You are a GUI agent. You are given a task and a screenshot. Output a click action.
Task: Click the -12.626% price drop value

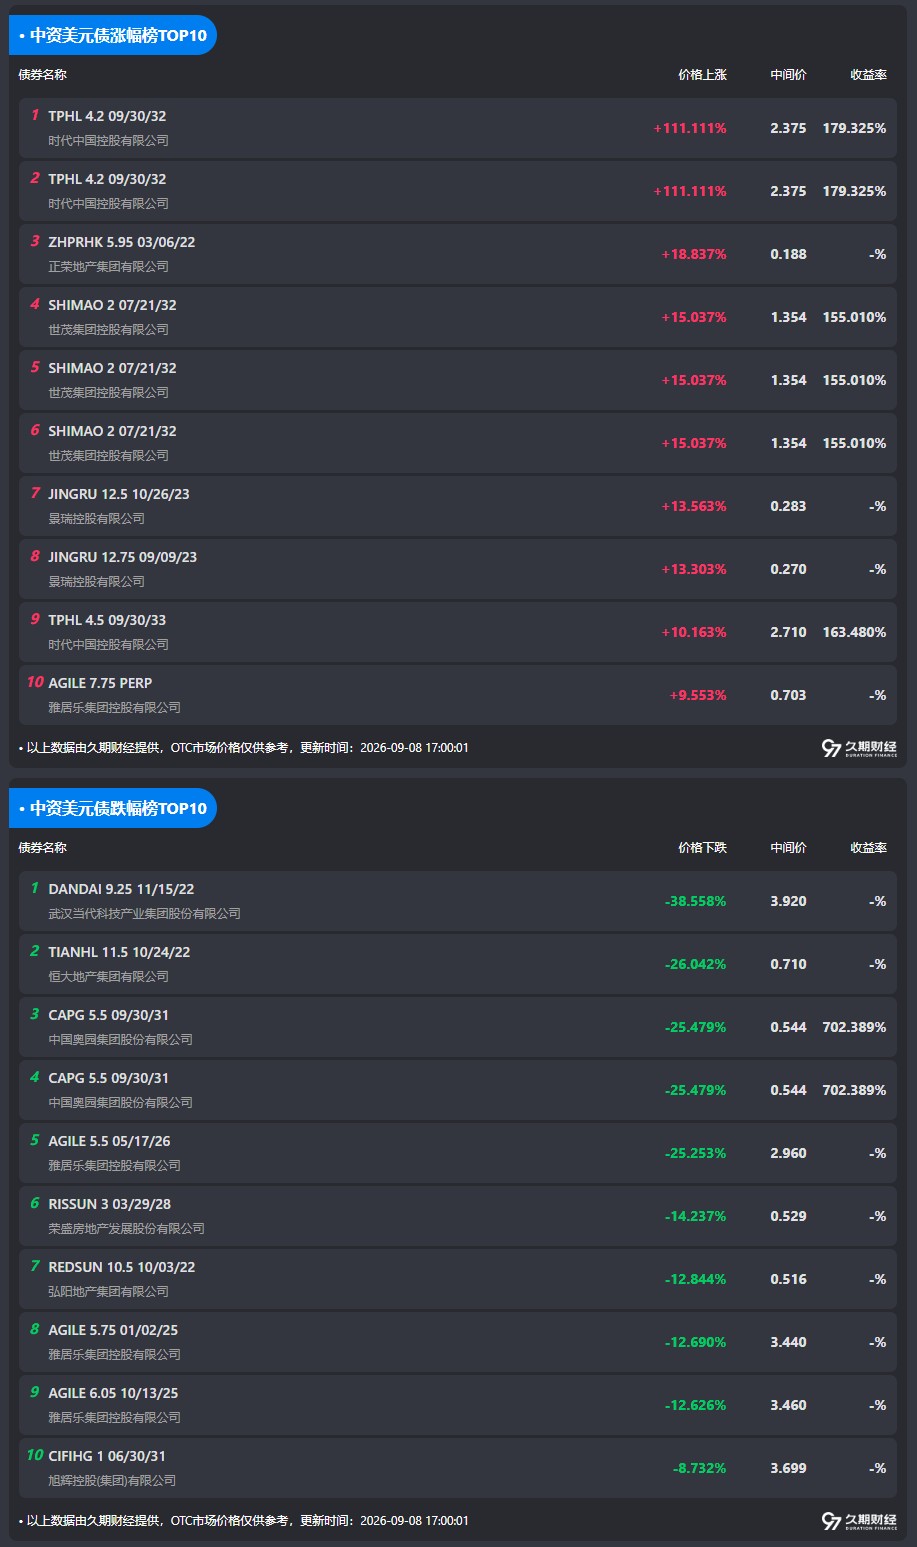(696, 1405)
